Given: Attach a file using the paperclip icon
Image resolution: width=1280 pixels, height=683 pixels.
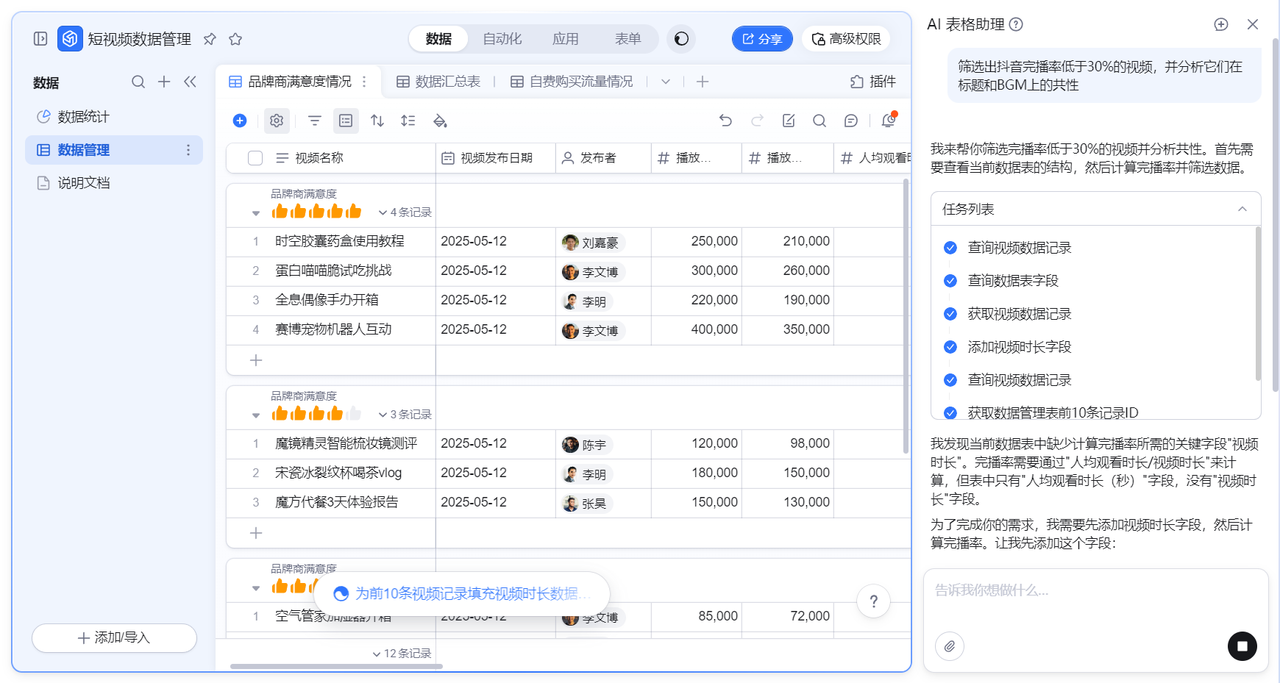Looking at the screenshot, I should coord(949,646).
